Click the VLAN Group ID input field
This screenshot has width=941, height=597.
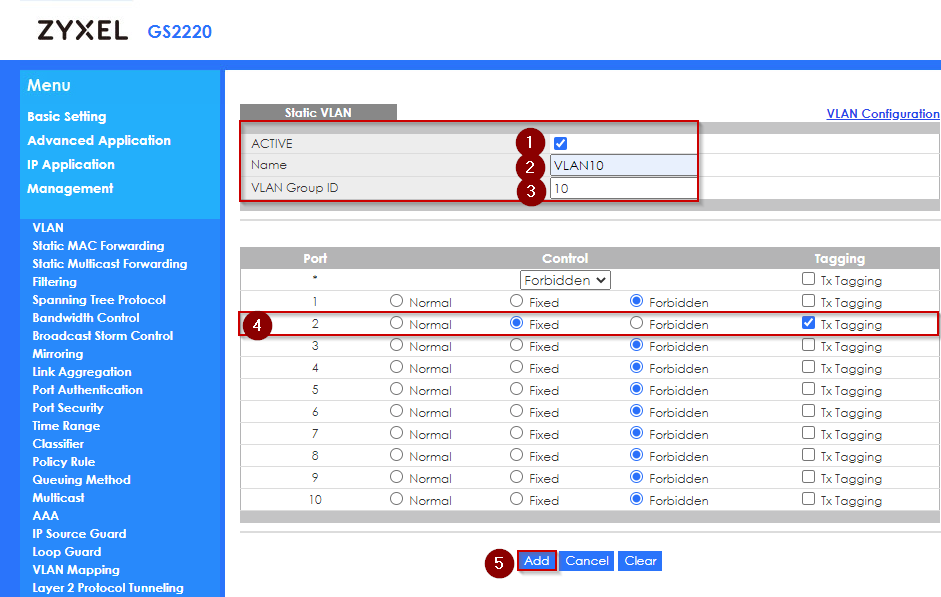tap(623, 188)
